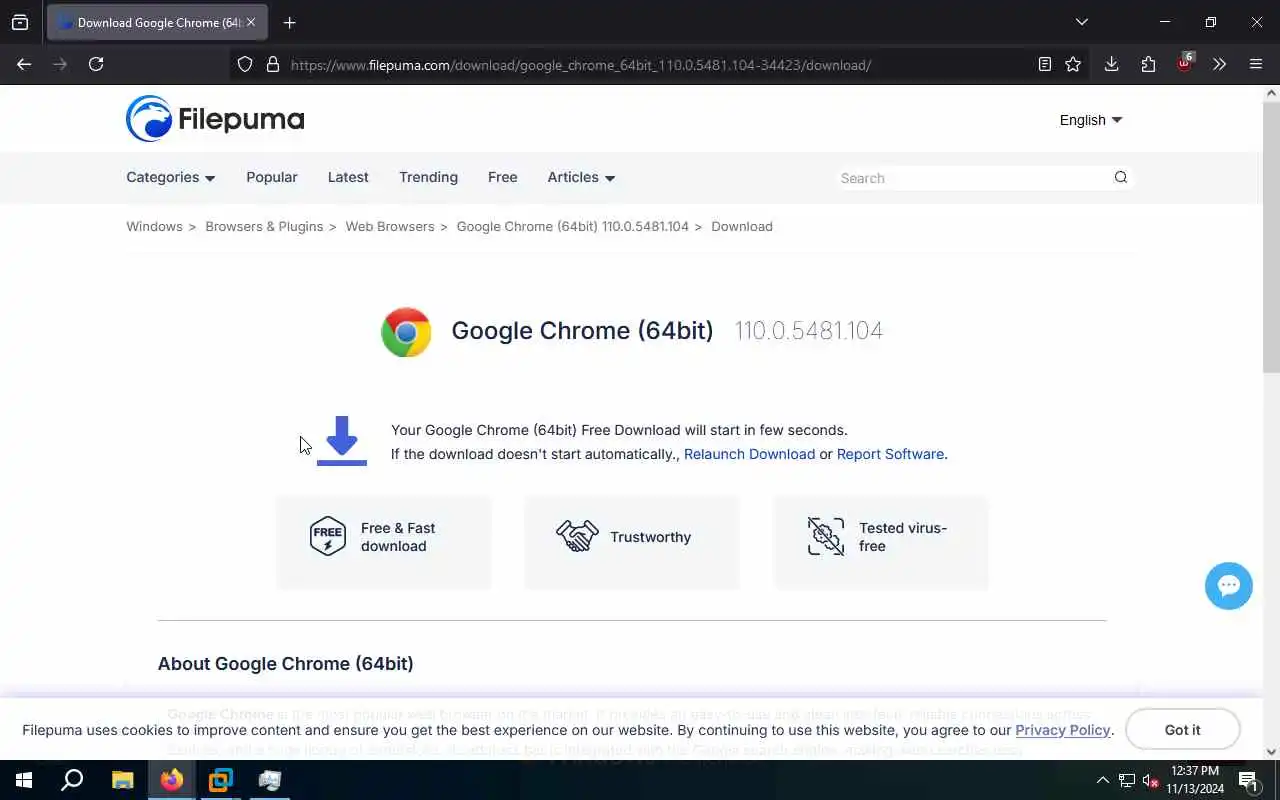The height and width of the screenshot is (800, 1280).
Task: Close the Download Google Chrome tab
Action: 251,22
